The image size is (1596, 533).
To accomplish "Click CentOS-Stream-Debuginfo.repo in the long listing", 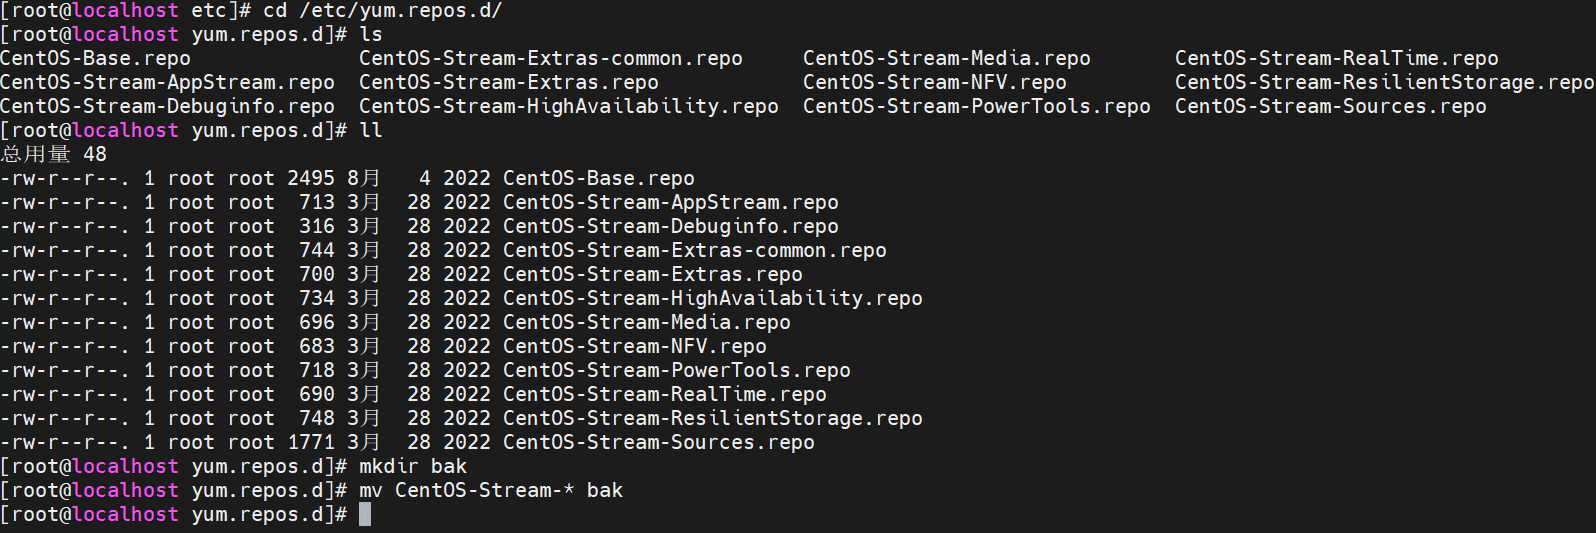I will pyautogui.click(x=670, y=226).
